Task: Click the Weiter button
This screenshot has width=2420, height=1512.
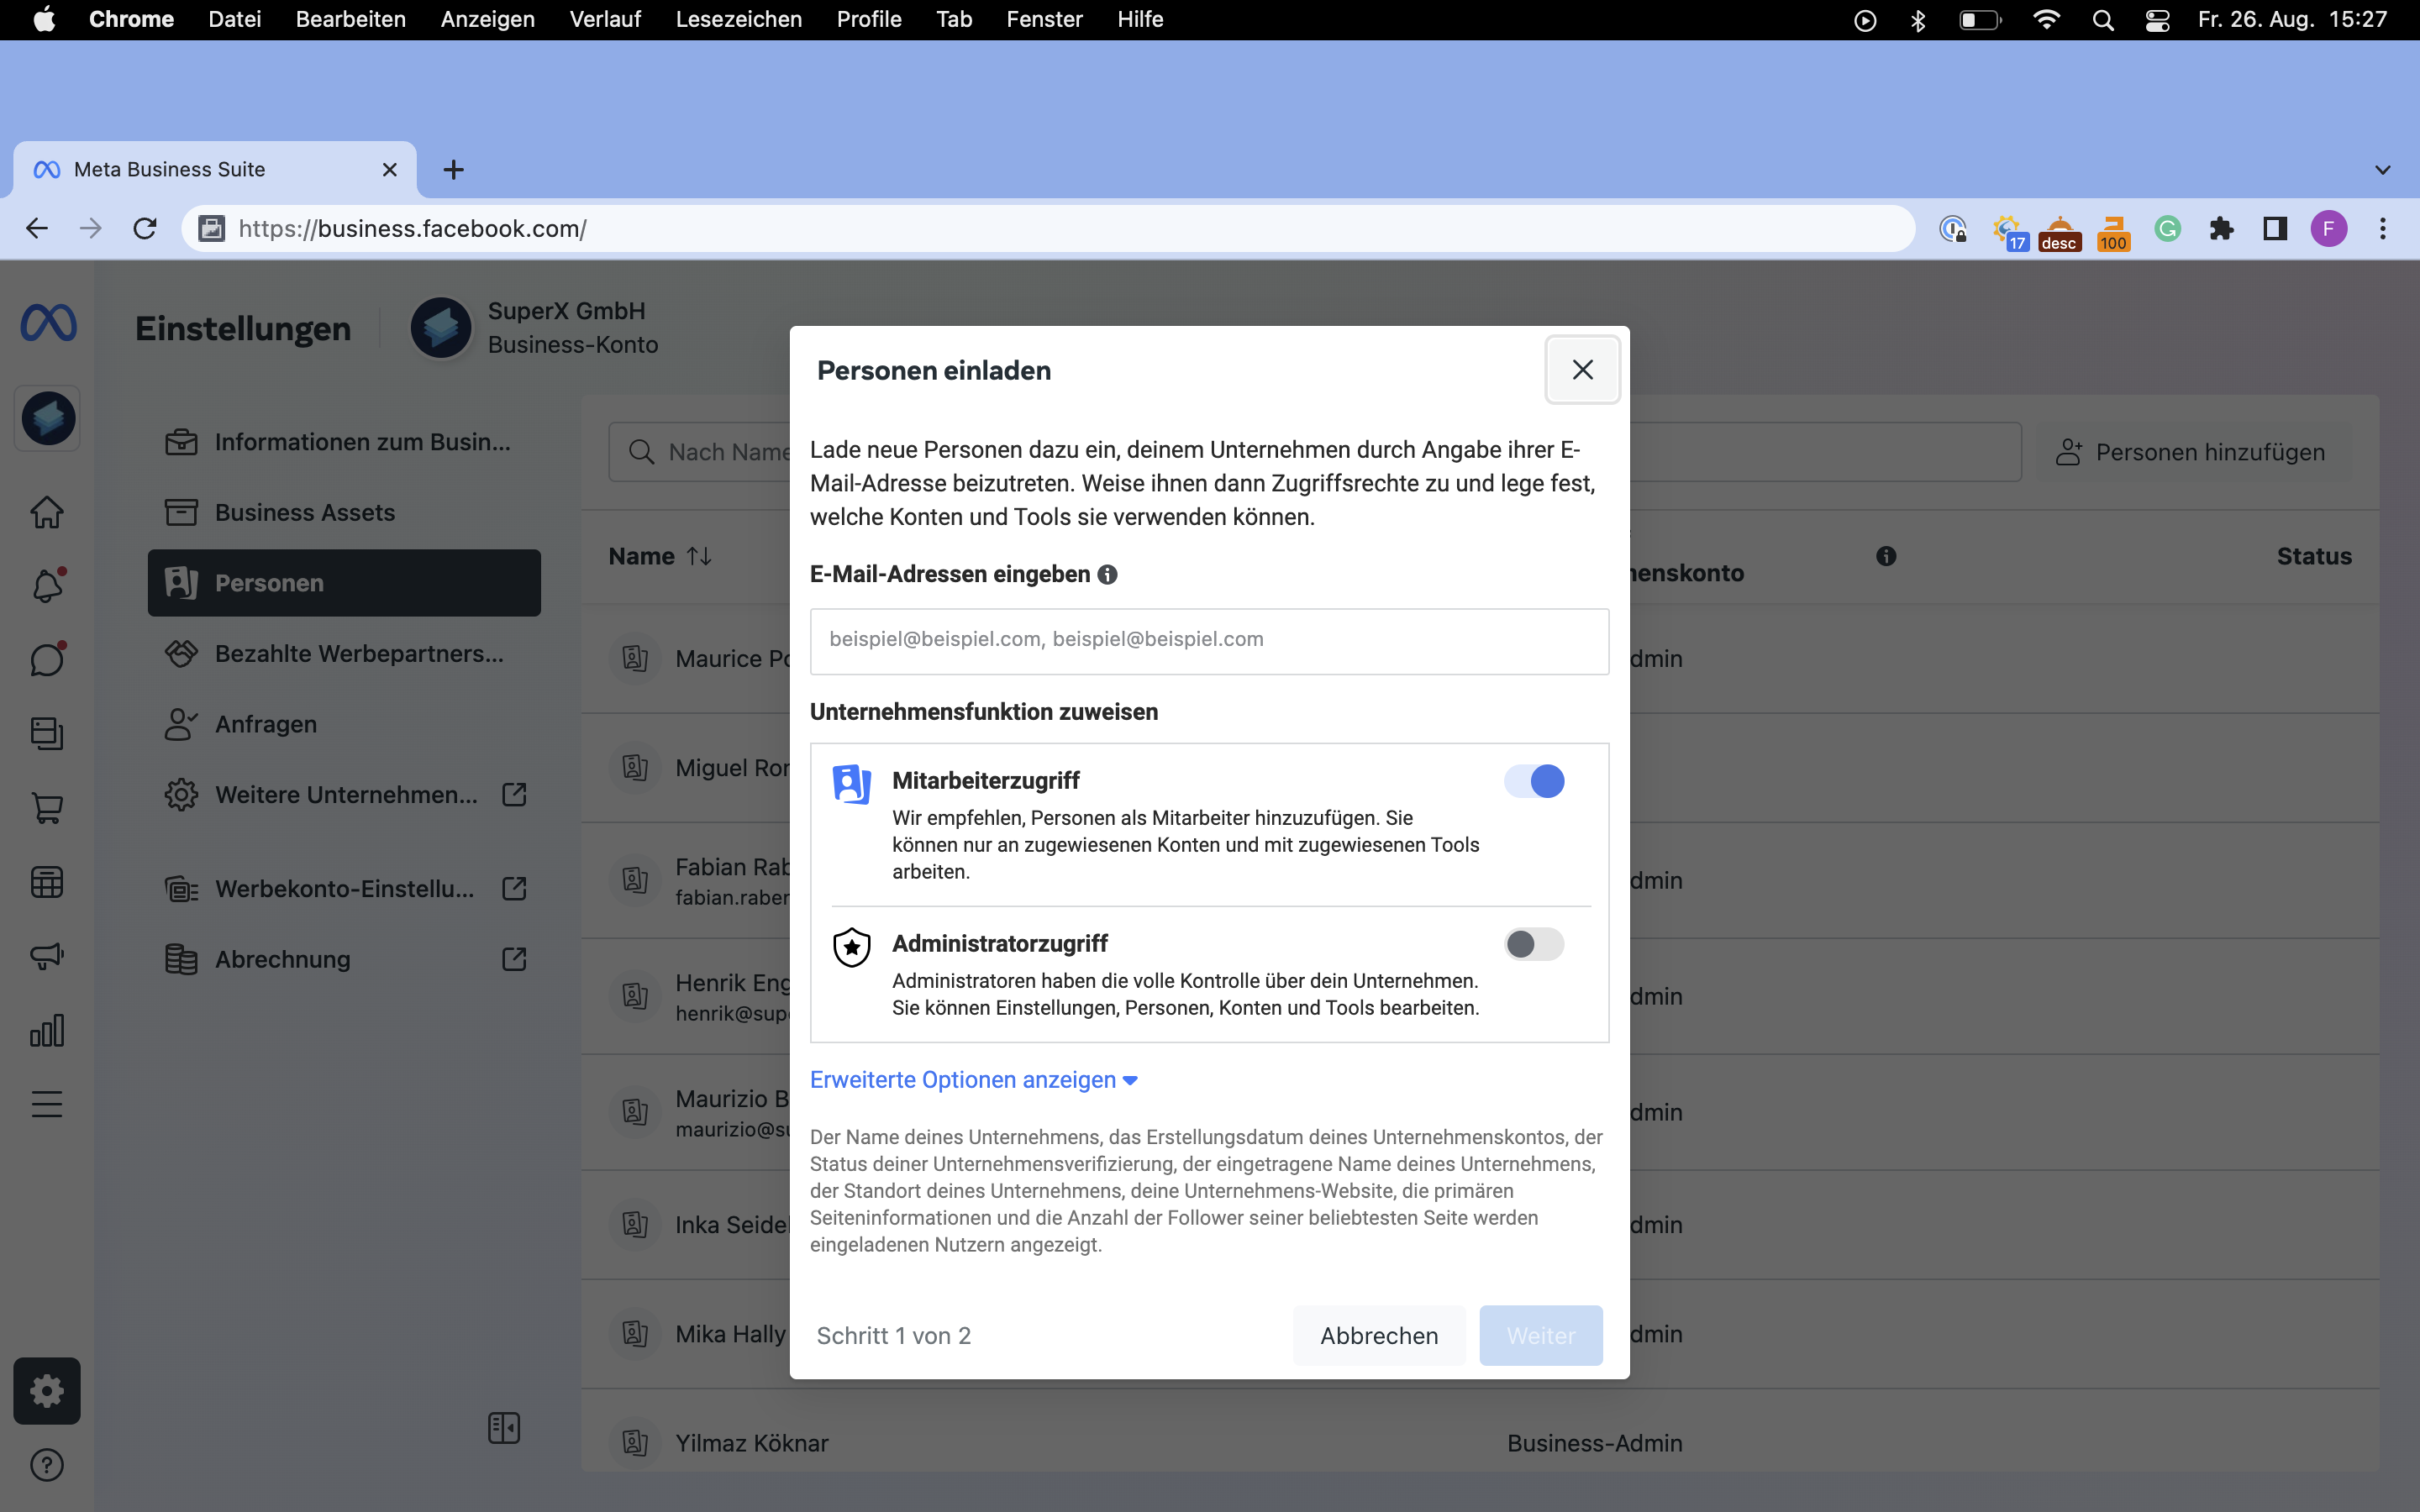Action: [x=1540, y=1335]
